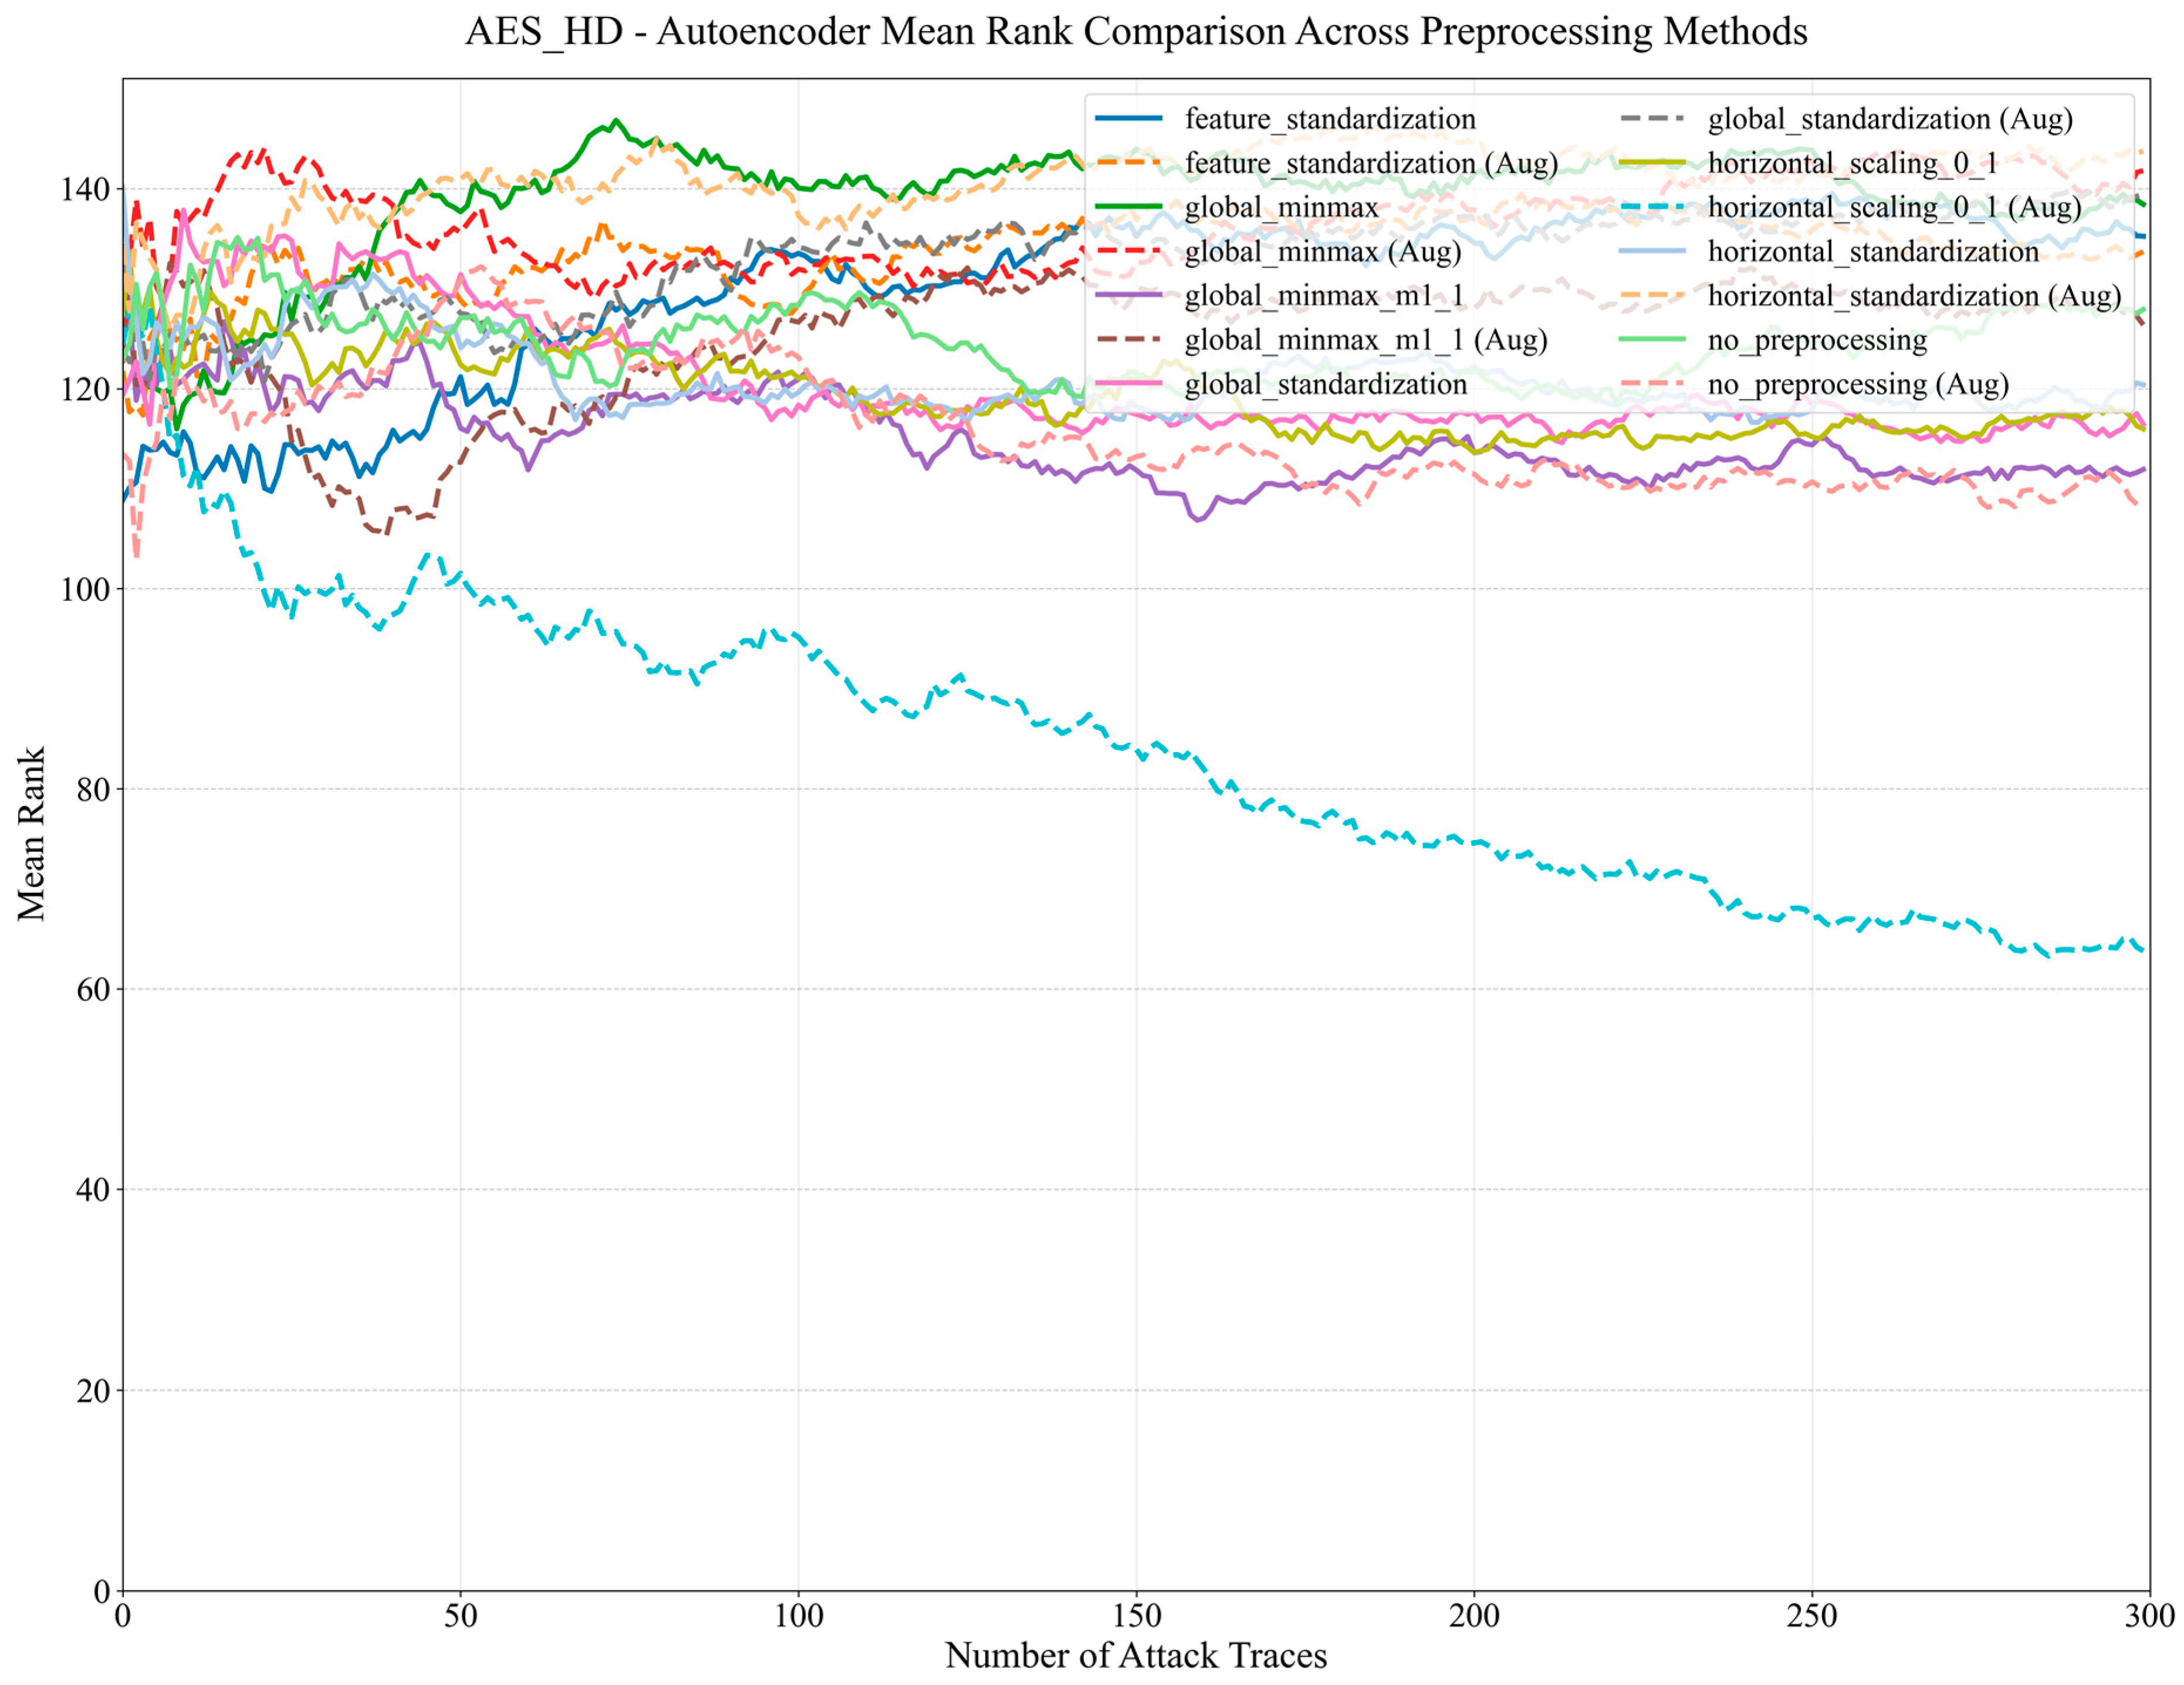Click legend entry 'no_preprocessing'
This screenshot has height=1685, width=2184.
[x=1817, y=340]
